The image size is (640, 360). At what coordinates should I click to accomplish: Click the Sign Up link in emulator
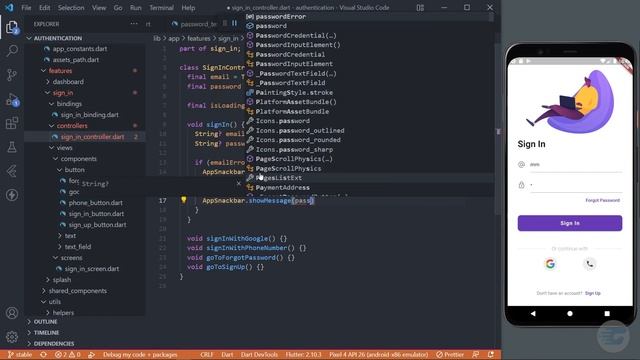pyautogui.click(x=593, y=293)
